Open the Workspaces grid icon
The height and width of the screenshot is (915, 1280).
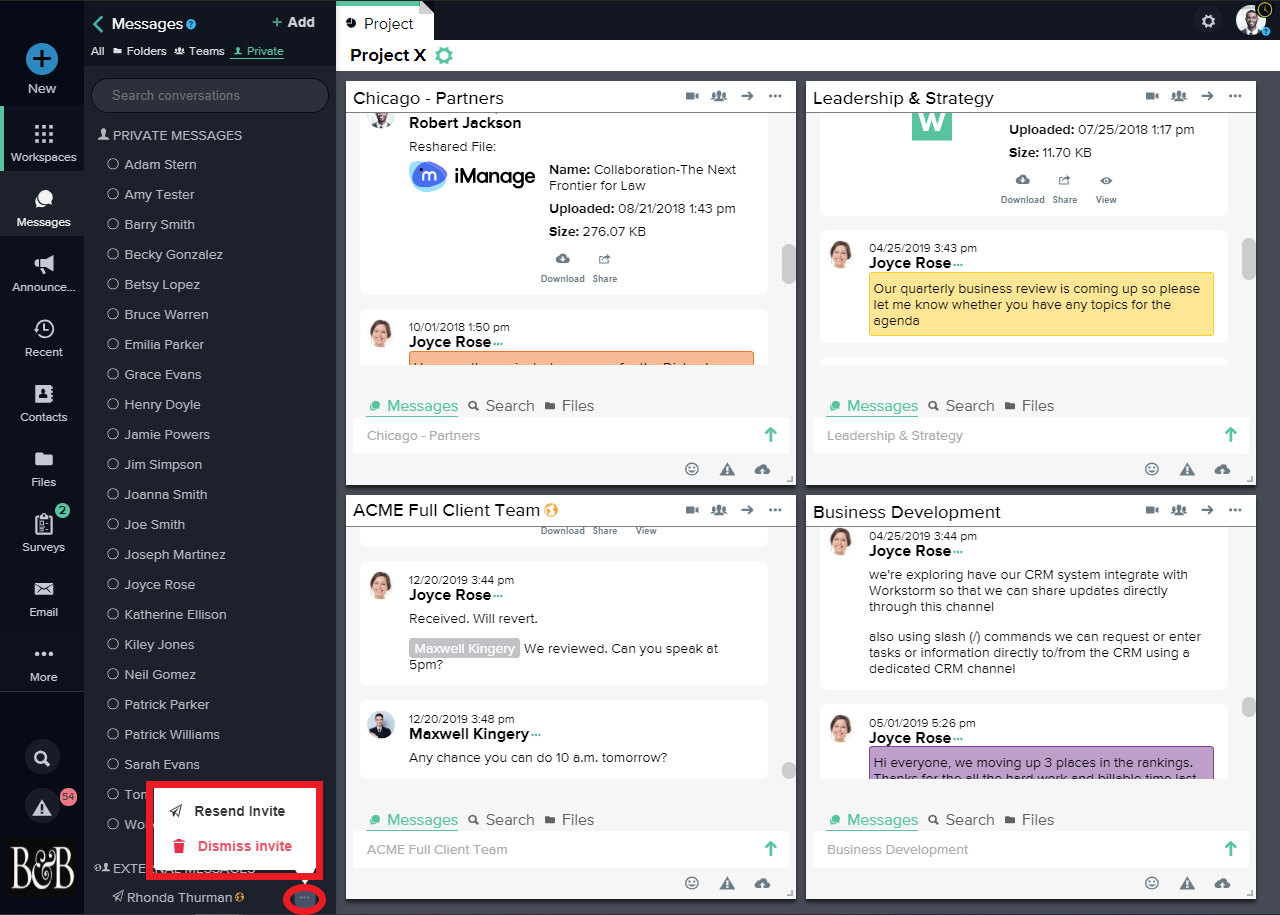43,134
